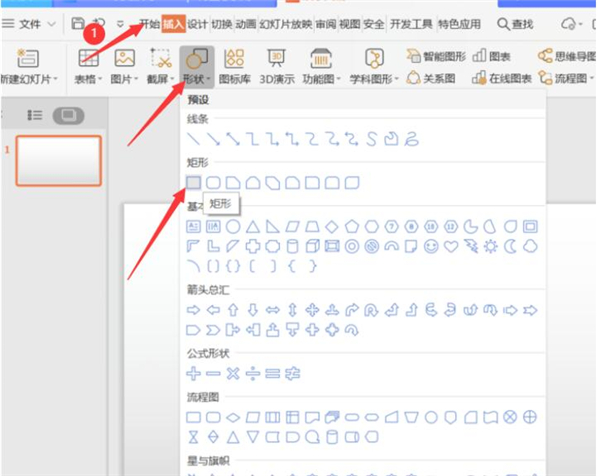Viewport: 600px width, 476px height.
Task: Click the save icon in quick toolbar
Action: [x=77, y=23]
